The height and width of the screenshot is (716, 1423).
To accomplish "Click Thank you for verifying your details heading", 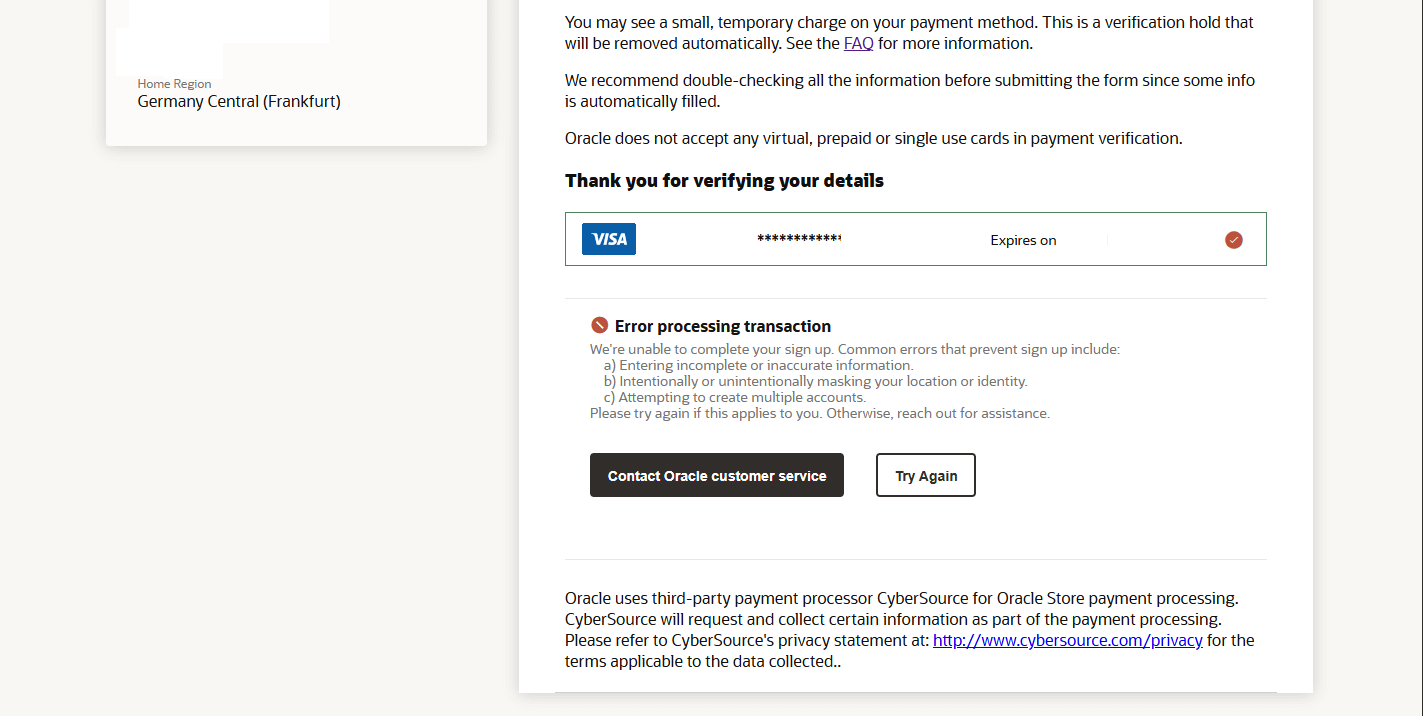I will [724, 181].
